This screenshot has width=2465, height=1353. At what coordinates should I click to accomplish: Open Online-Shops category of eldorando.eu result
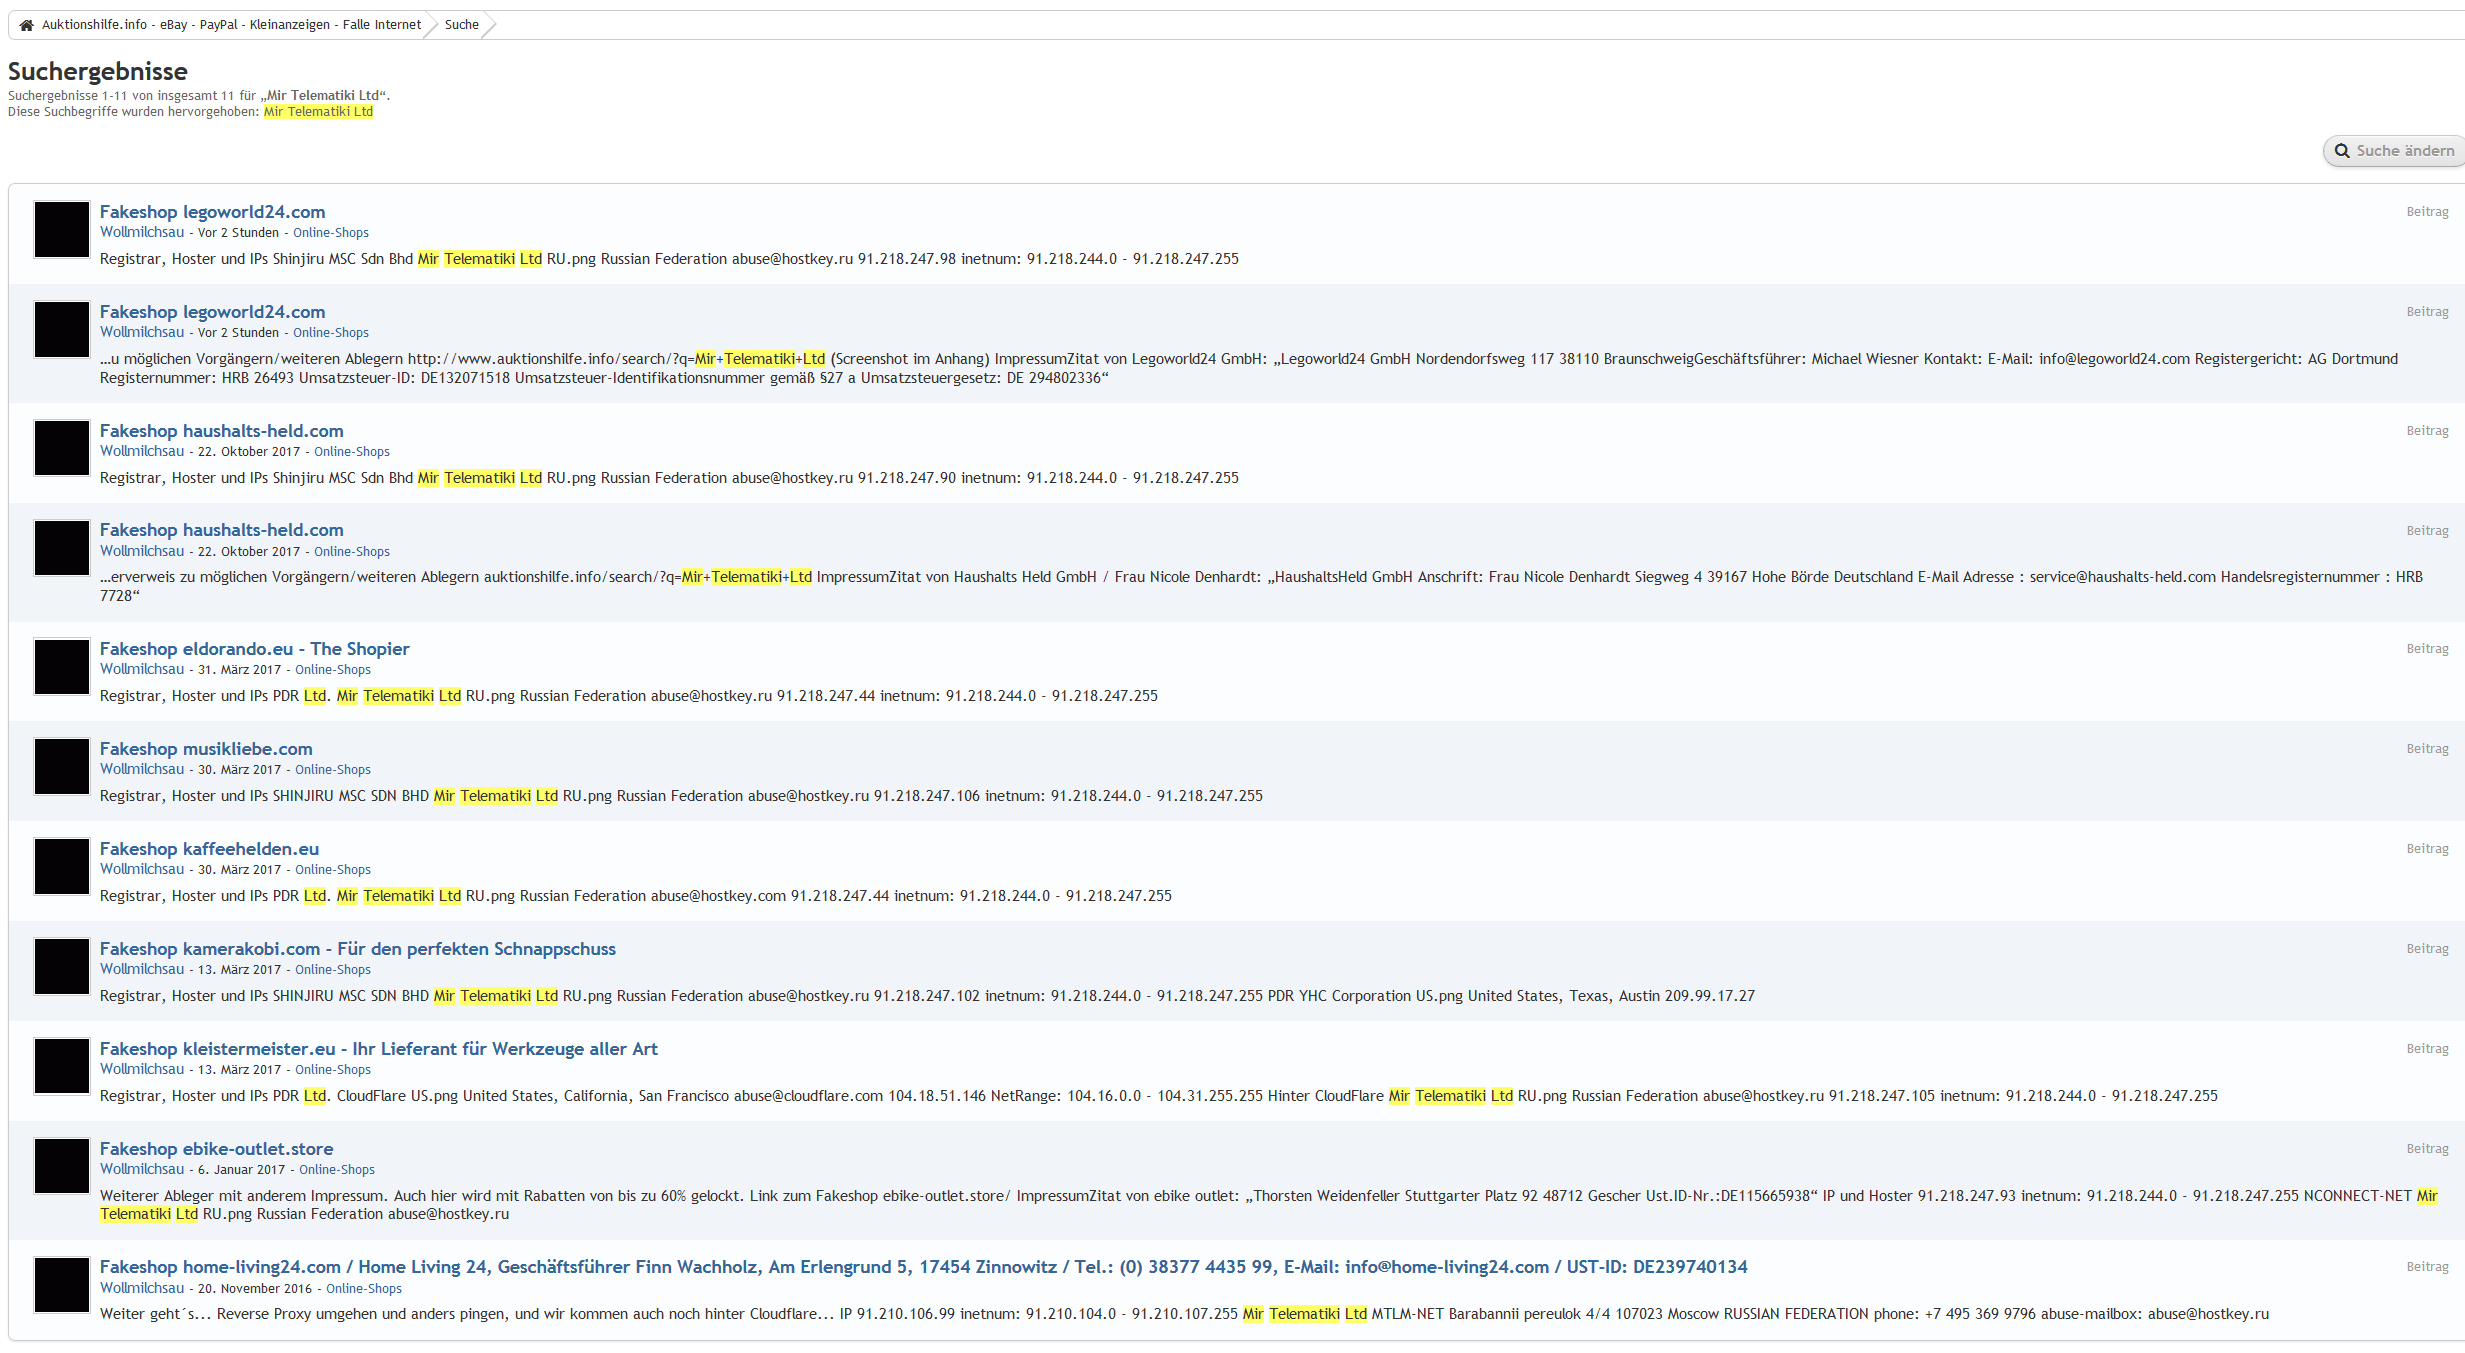[333, 670]
